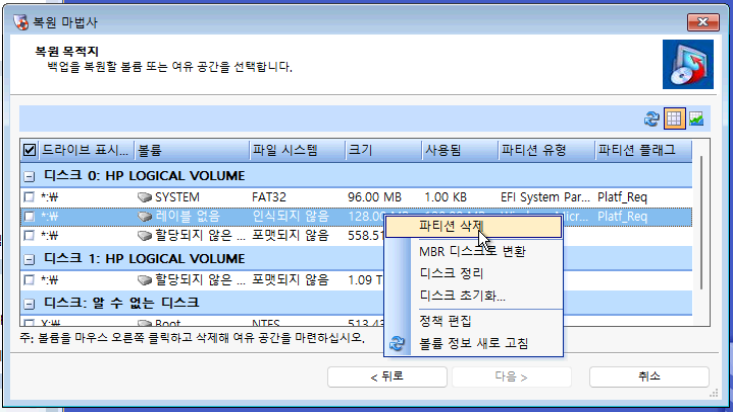The width and height of the screenshot is (733, 412).
Task: Select the FAT32 file system cell
Action: pyautogui.click(x=269, y=197)
